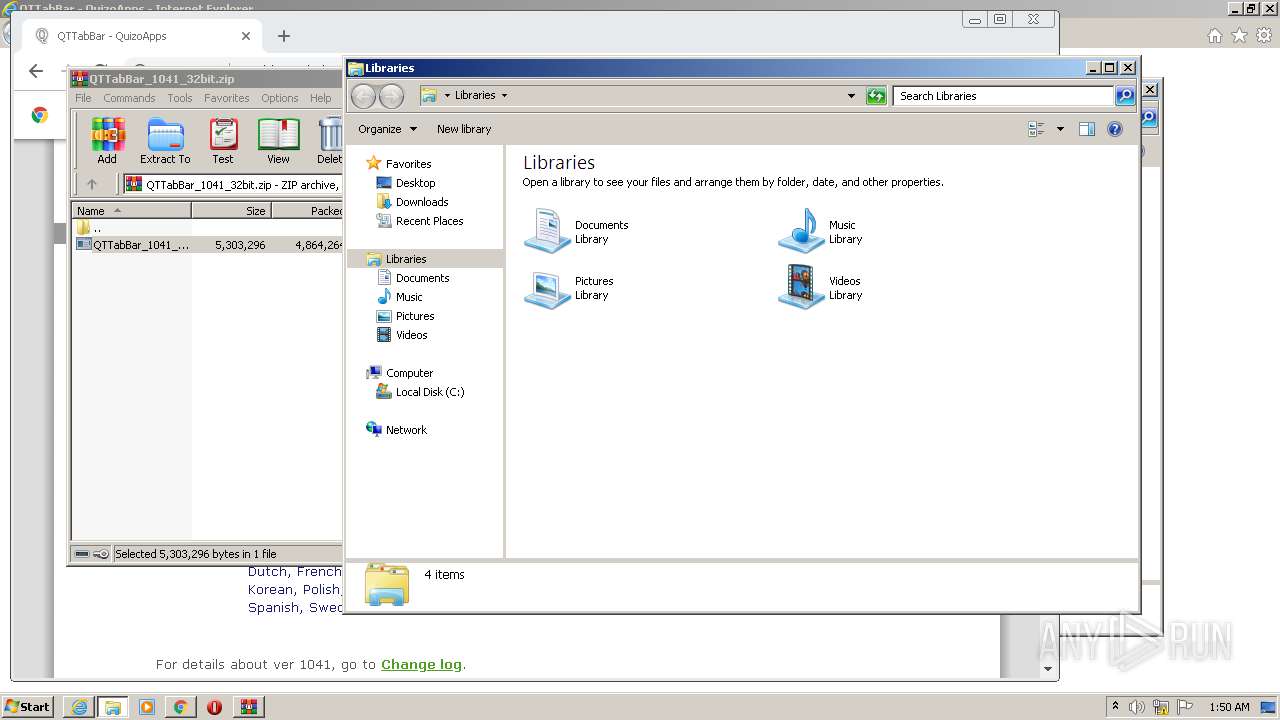The image size is (1280, 720).
Task: Click the Action Center flag tray icon
Action: [1185, 707]
